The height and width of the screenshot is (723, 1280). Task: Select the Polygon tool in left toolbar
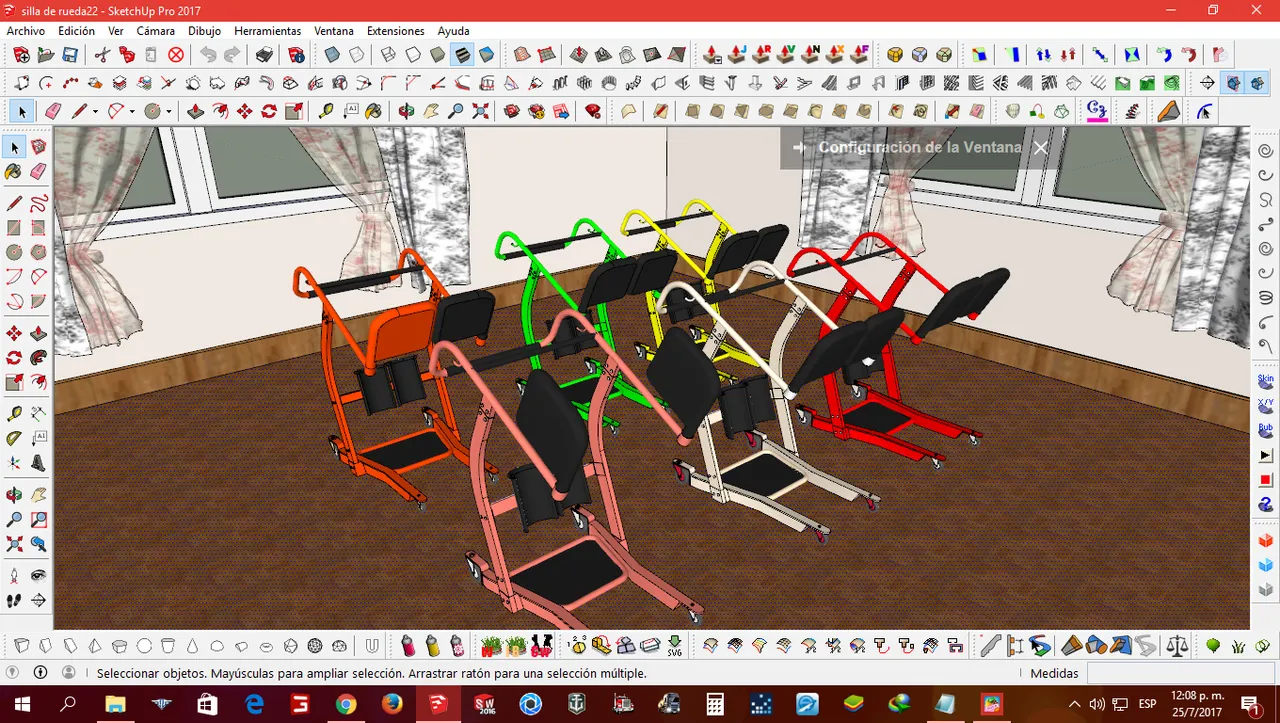pyautogui.click(x=39, y=252)
